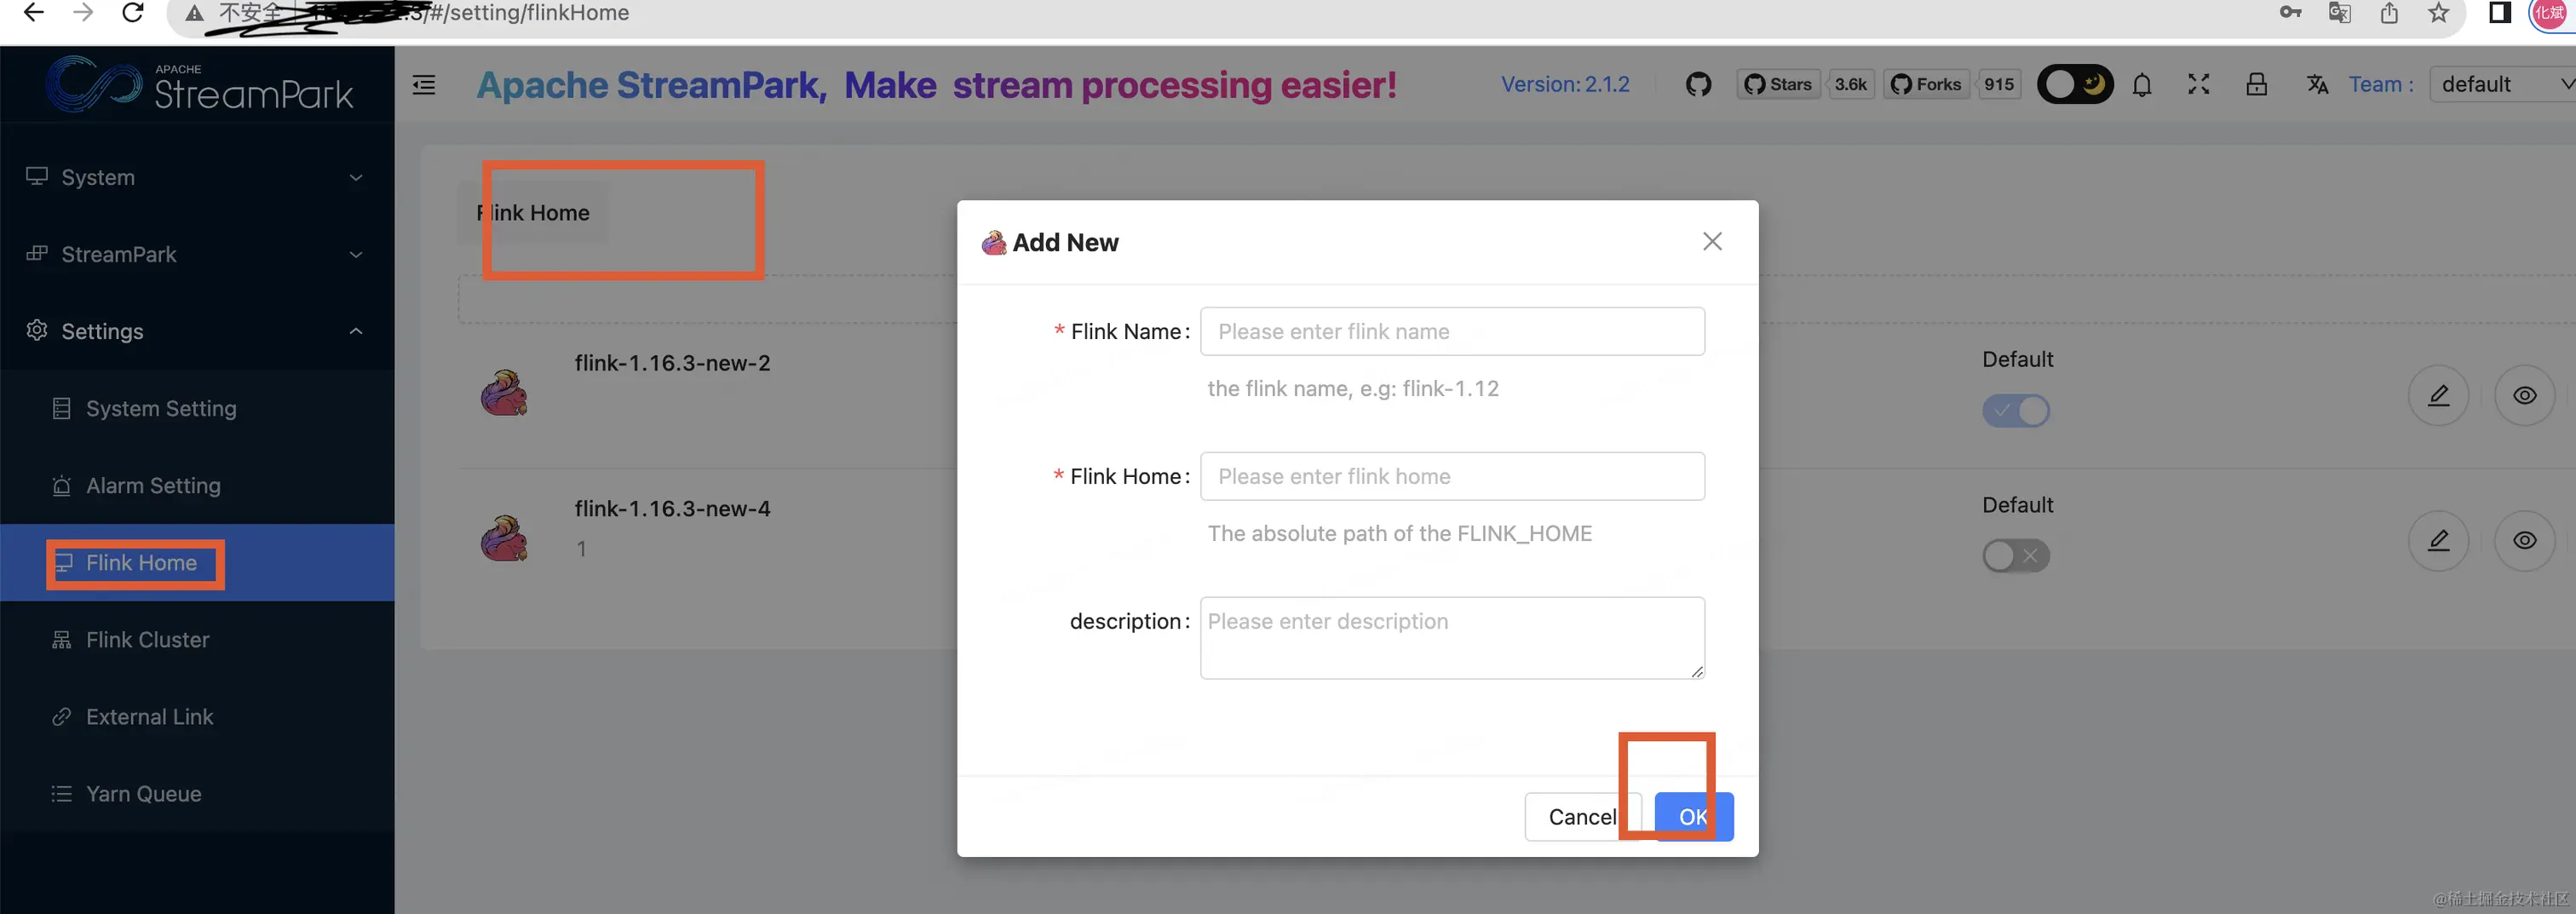Close the Add New dialog
The image size is (2576, 914).
click(1712, 242)
